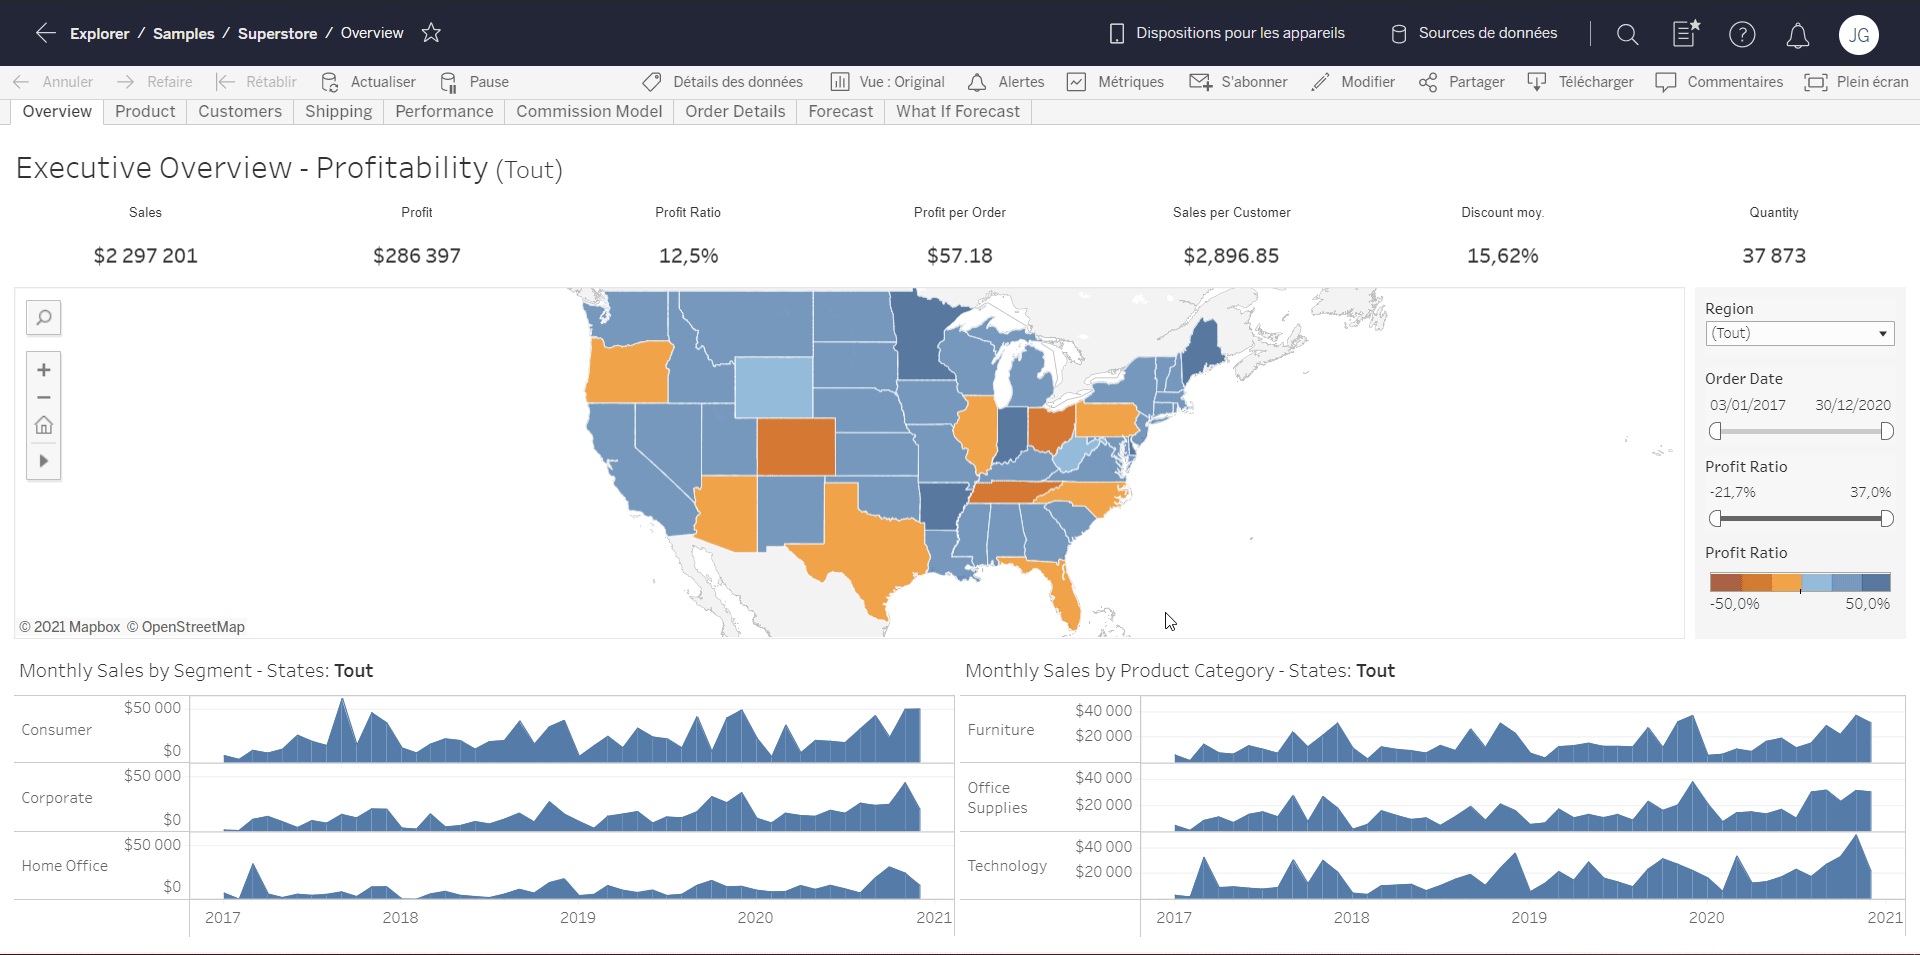Click the Order Date left slider handle
Screen dimensions: 1920x955
pyautogui.click(x=1716, y=431)
